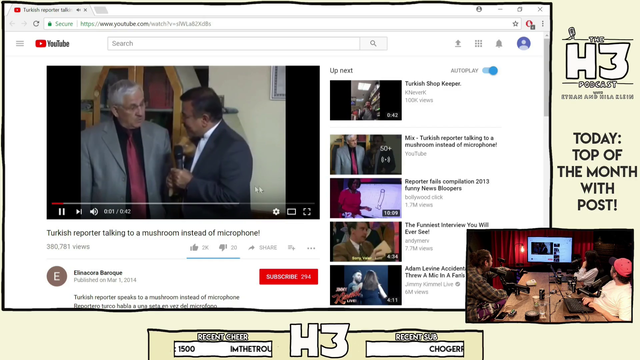Viewport: 640px width, 360px height.
Task: Open the account avatar menu
Action: (523, 43)
